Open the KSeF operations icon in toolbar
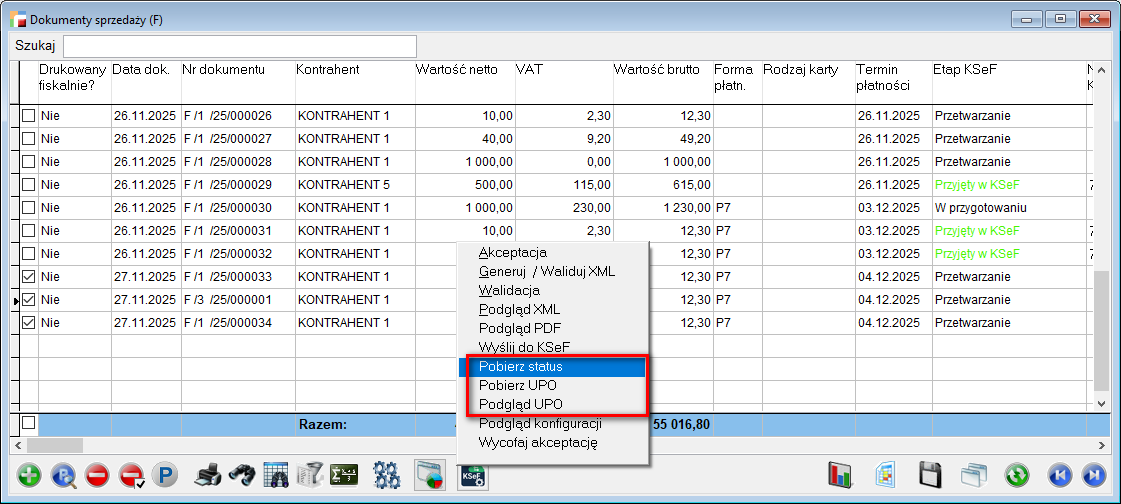This screenshot has height=504, width=1121. [472, 476]
